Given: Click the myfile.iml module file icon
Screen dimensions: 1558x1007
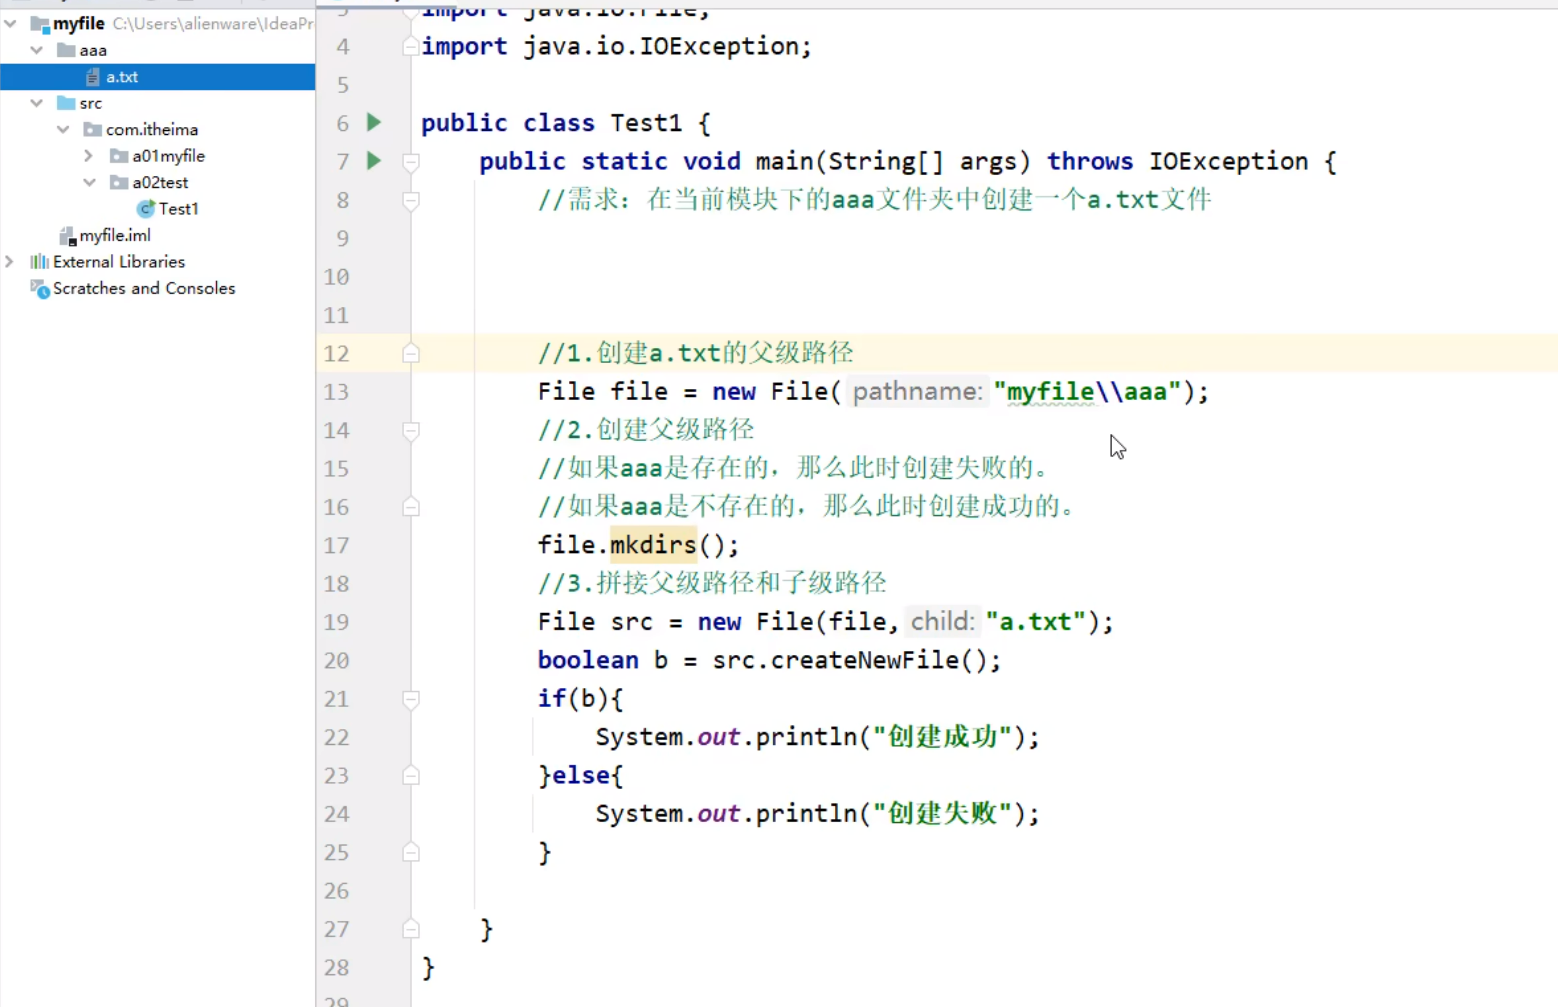Looking at the screenshot, I should point(67,235).
